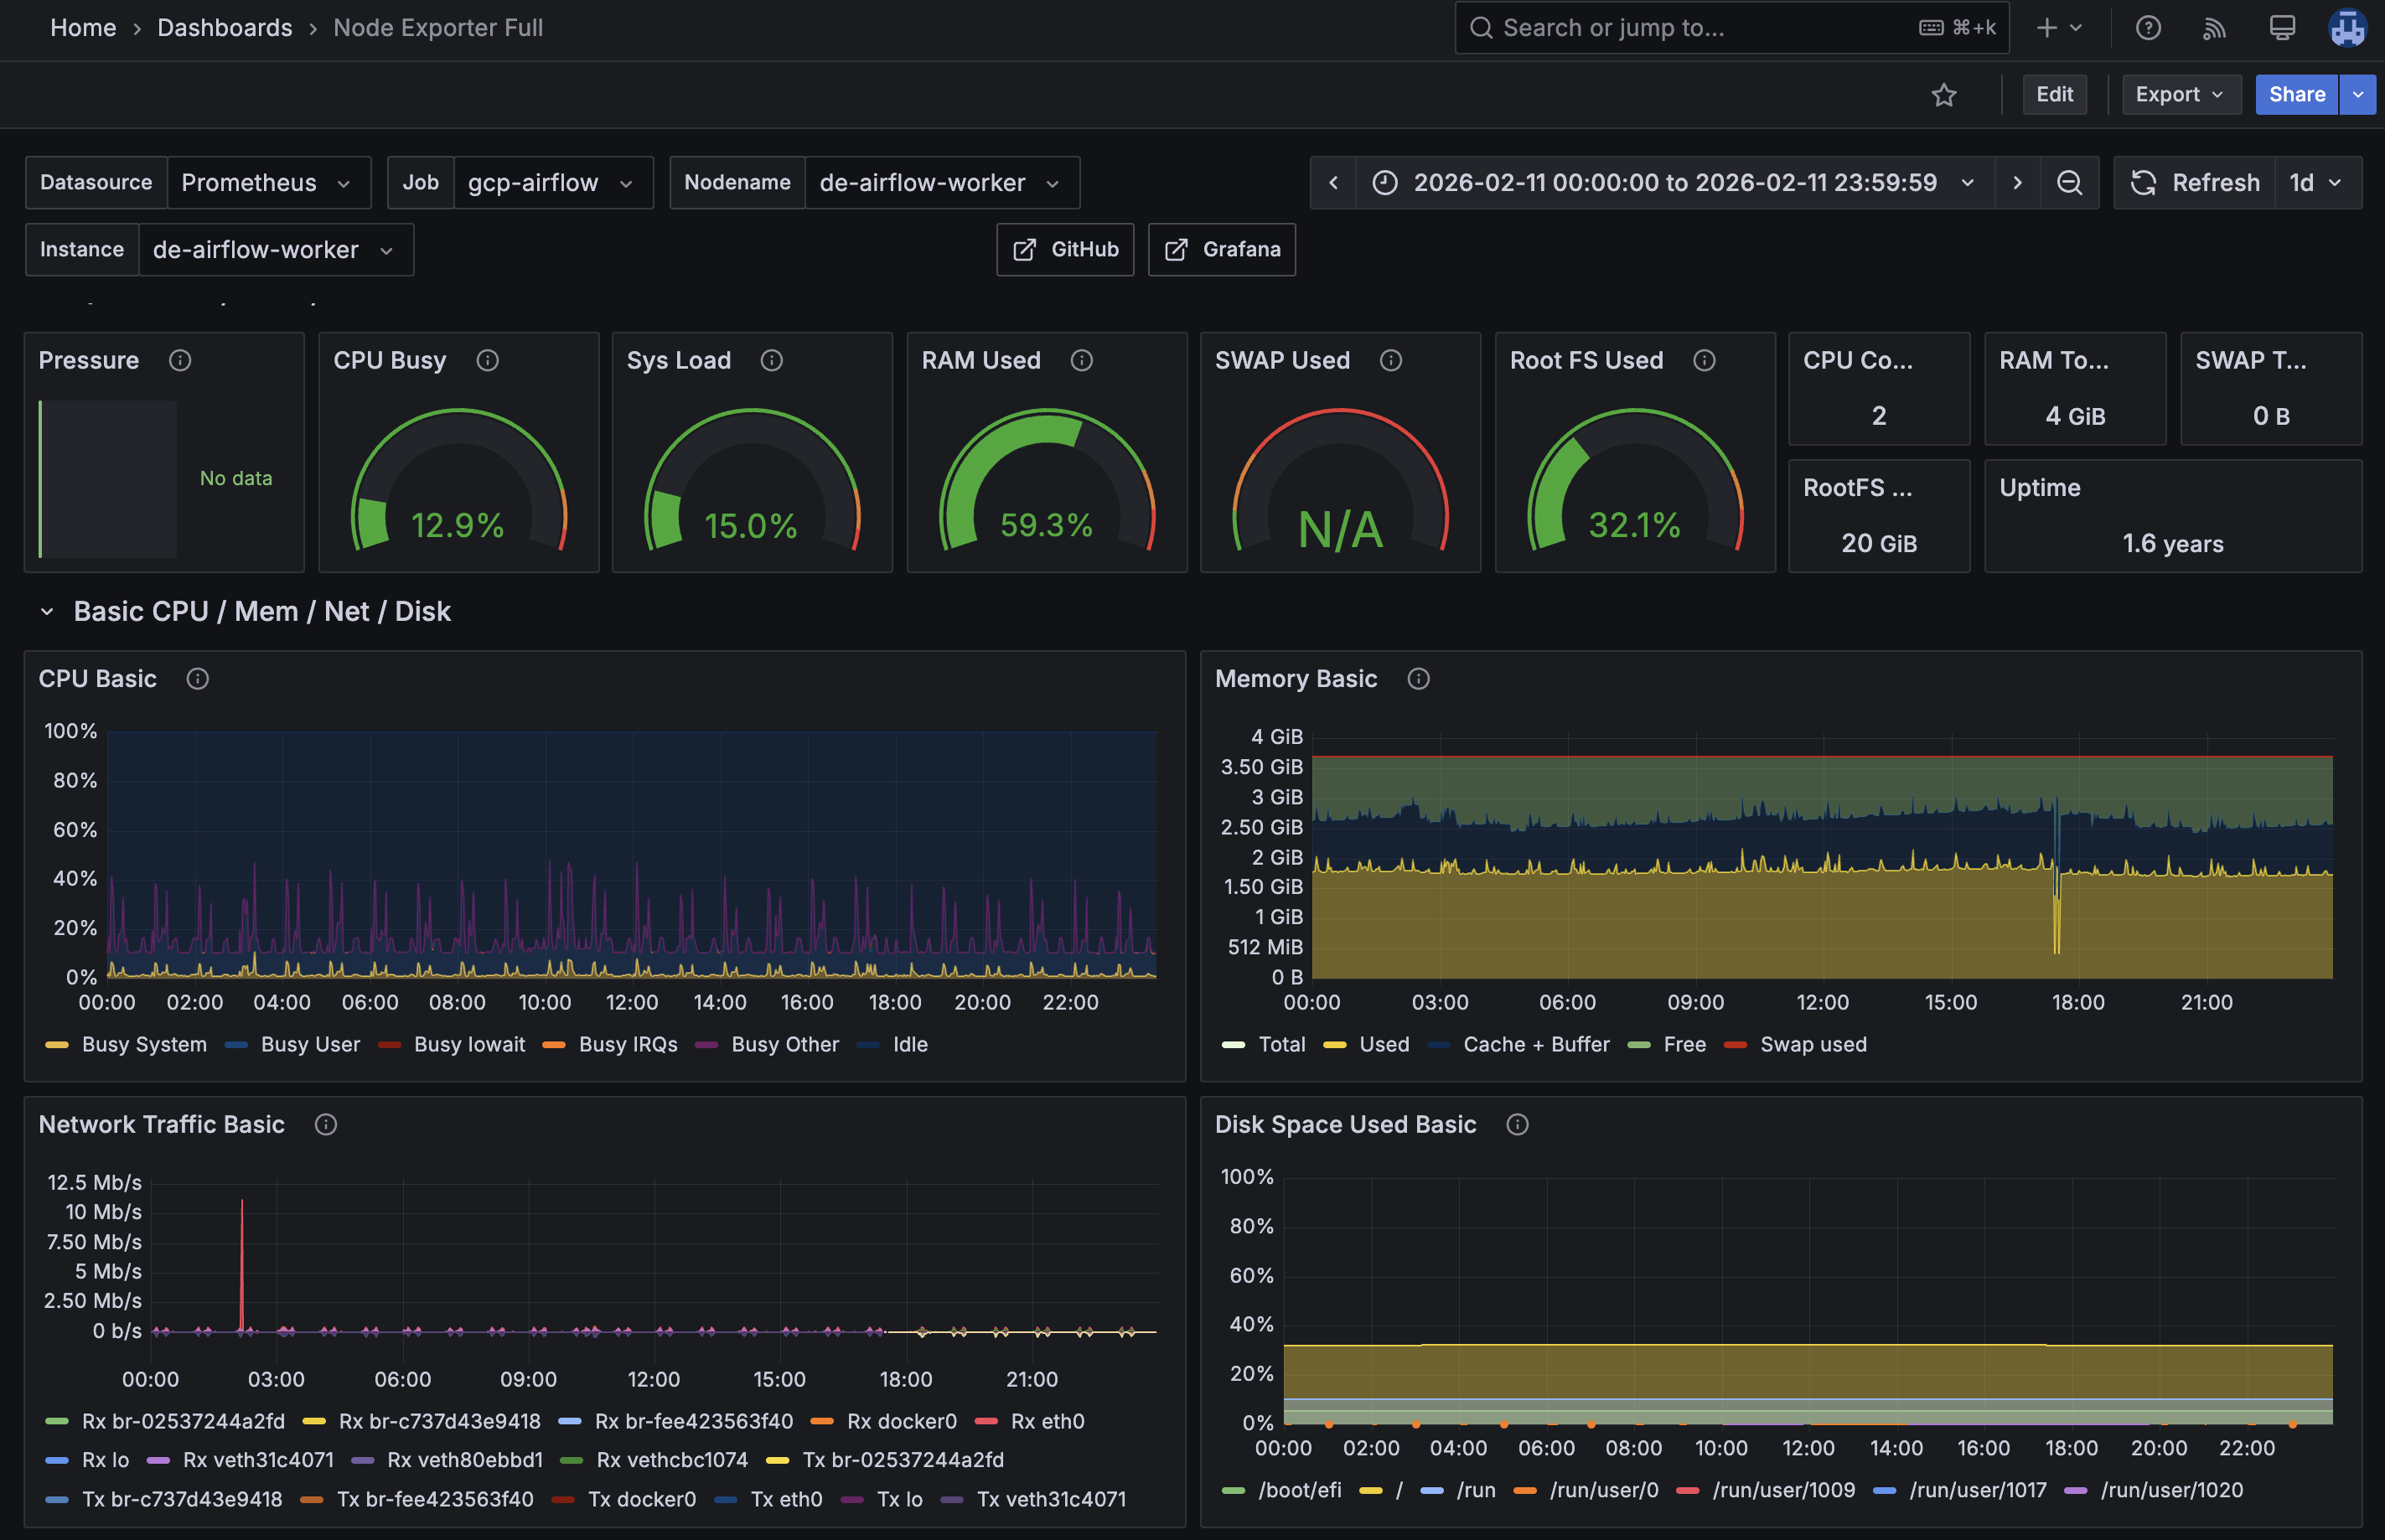Open the news feed RSS icon

[2214, 28]
